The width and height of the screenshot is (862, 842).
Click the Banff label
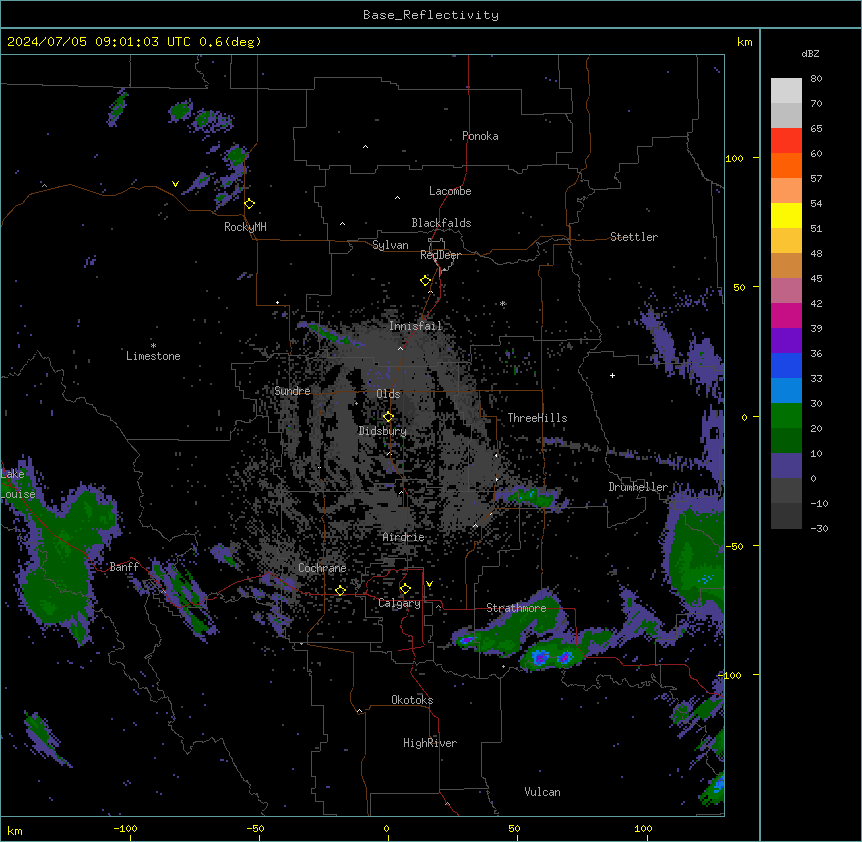point(124,567)
